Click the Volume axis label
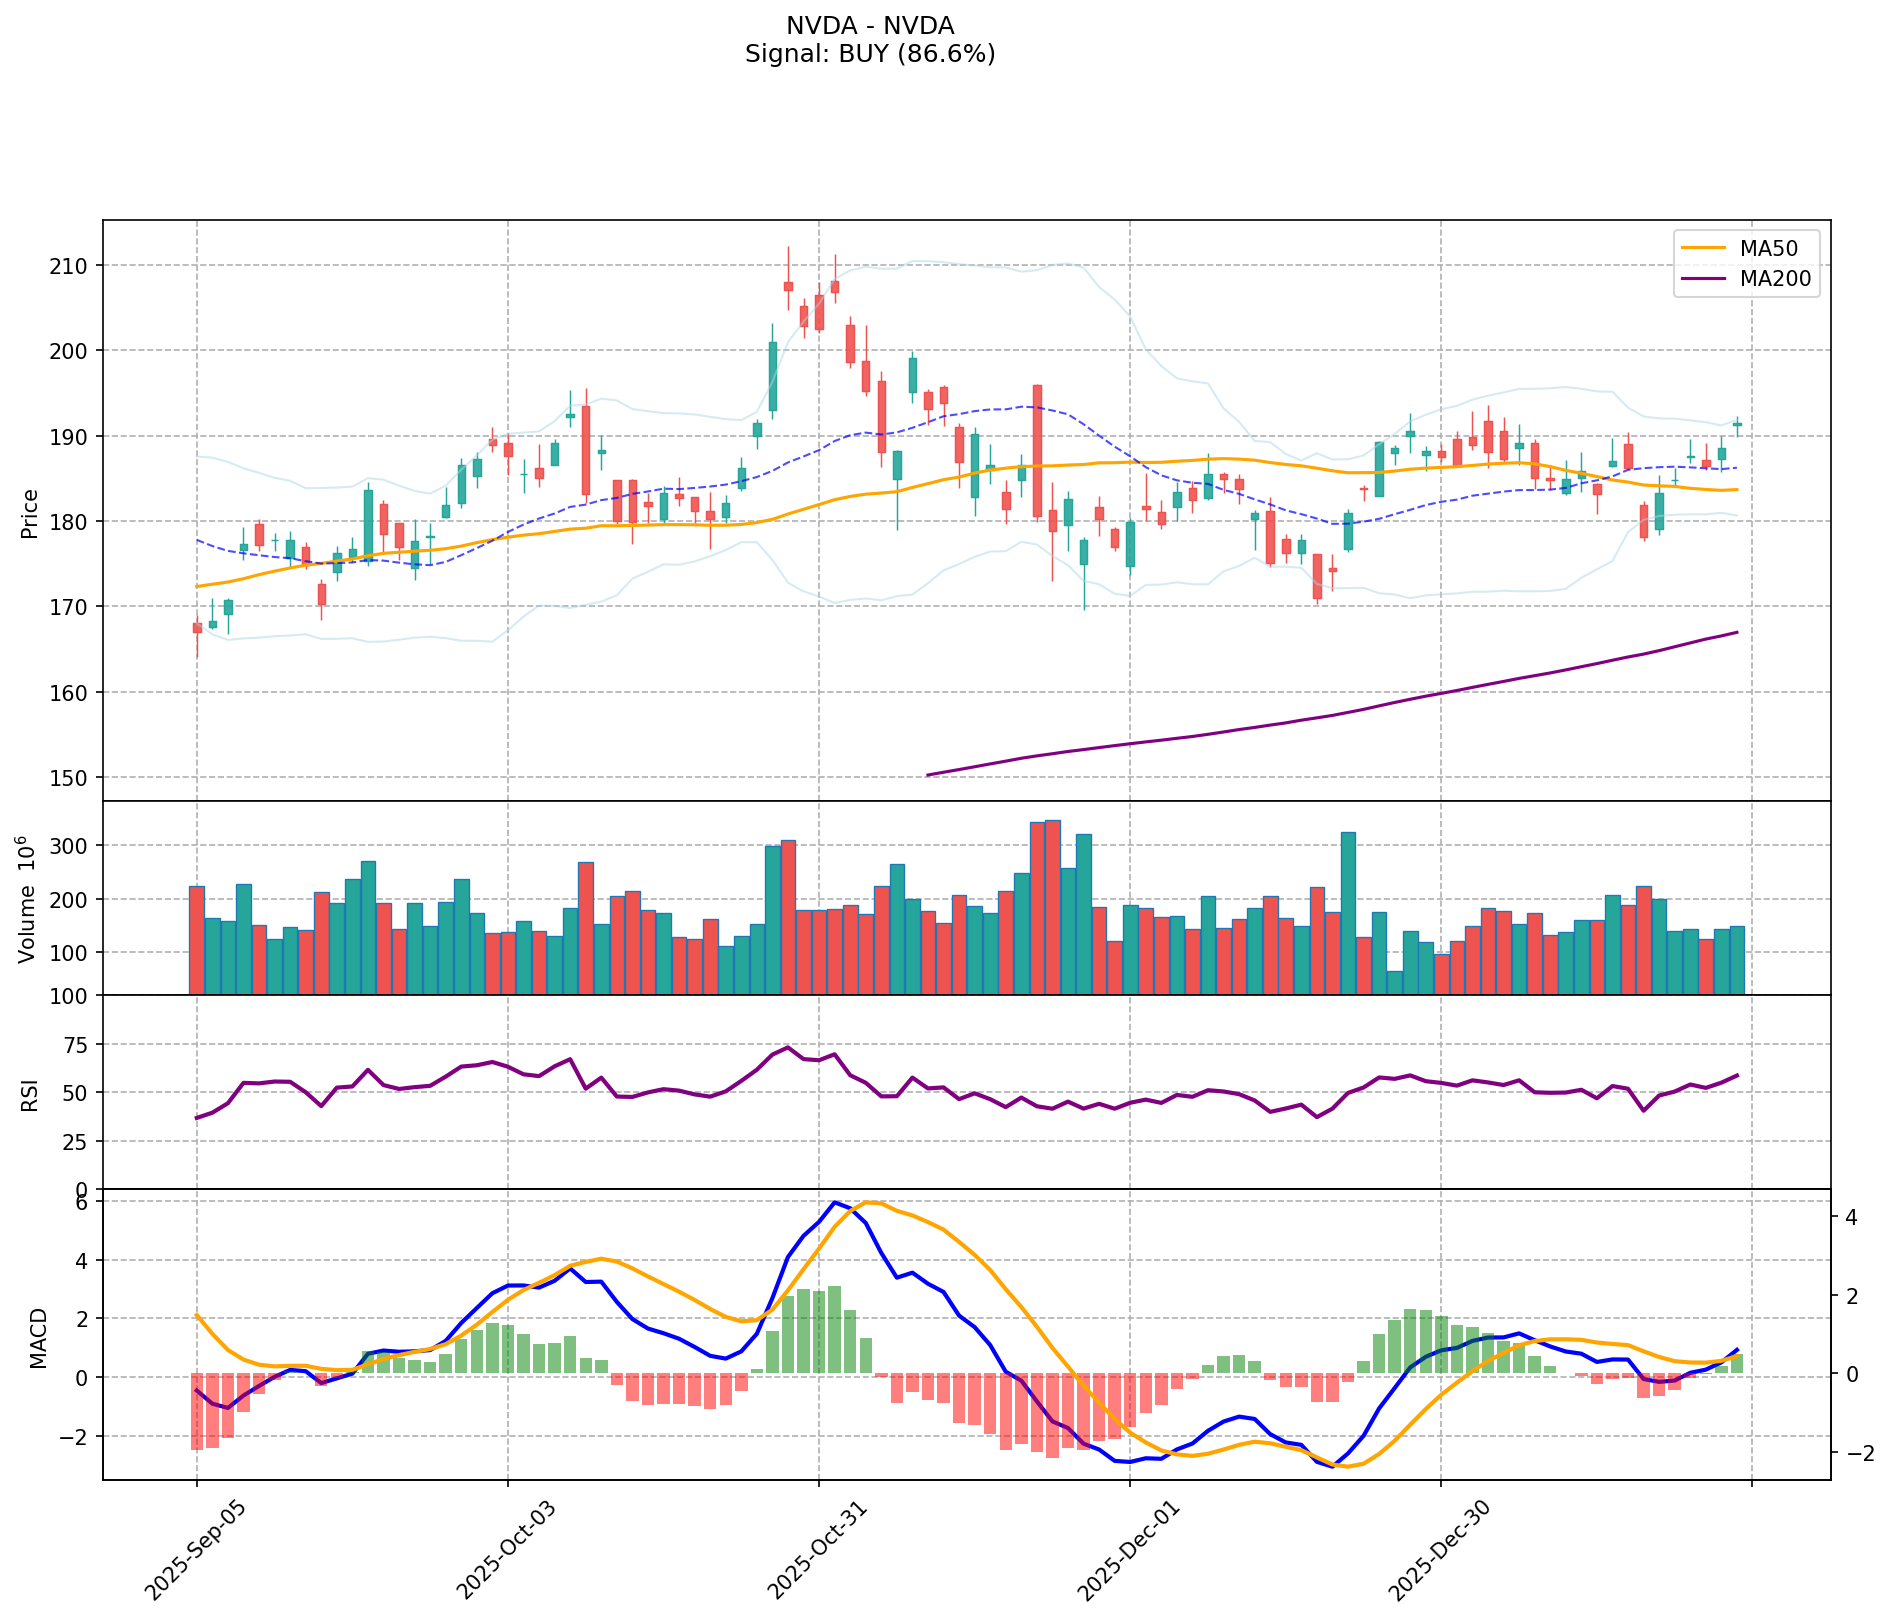The width and height of the screenshot is (1891, 1619). tap(30, 900)
